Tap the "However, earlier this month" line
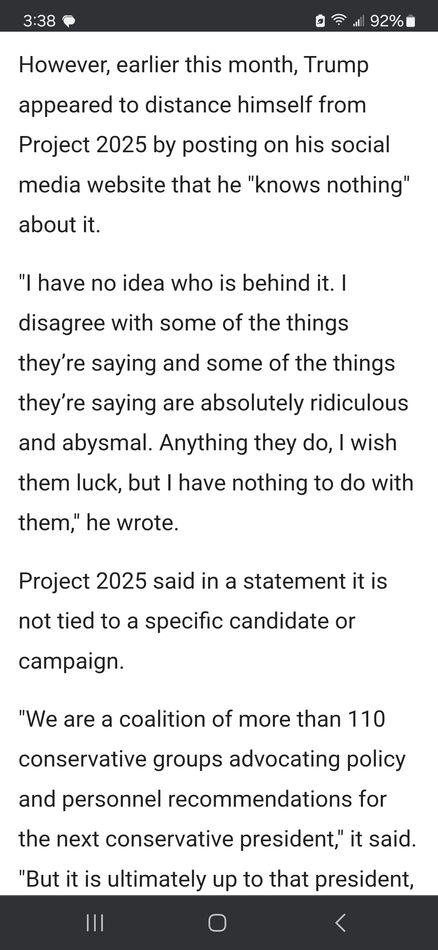438x950 pixels. pyautogui.click(x=193, y=65)
